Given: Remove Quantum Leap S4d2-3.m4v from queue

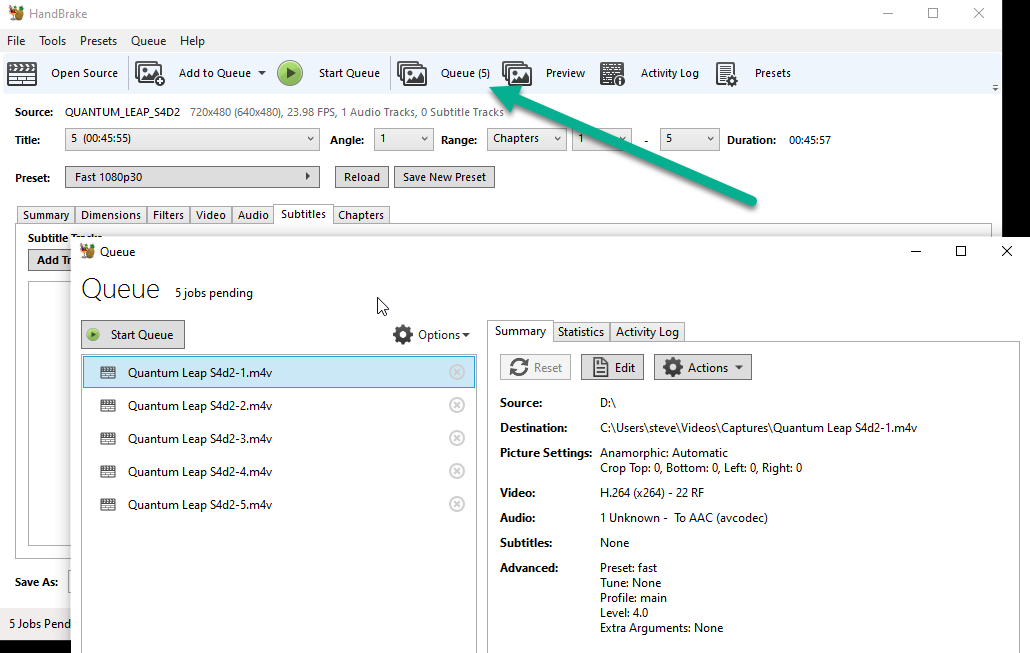Looking at the screenshot, I should point(457,438).
